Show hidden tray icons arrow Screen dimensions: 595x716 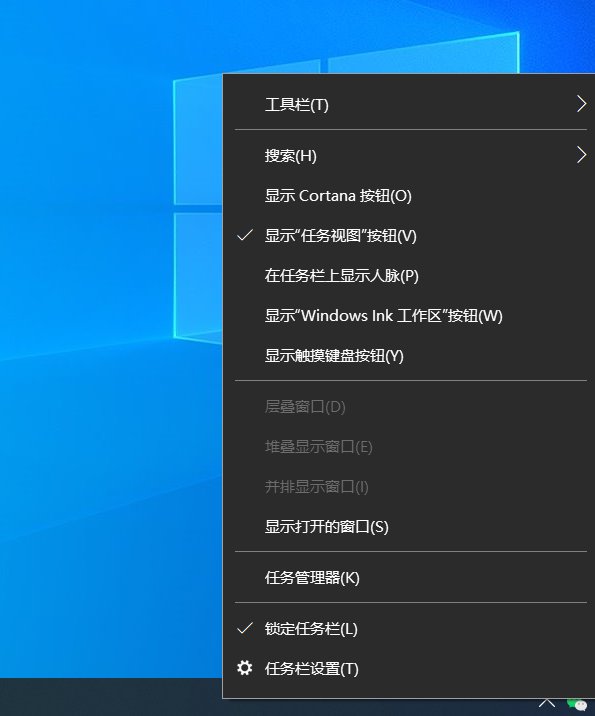[x=546, y=703]
